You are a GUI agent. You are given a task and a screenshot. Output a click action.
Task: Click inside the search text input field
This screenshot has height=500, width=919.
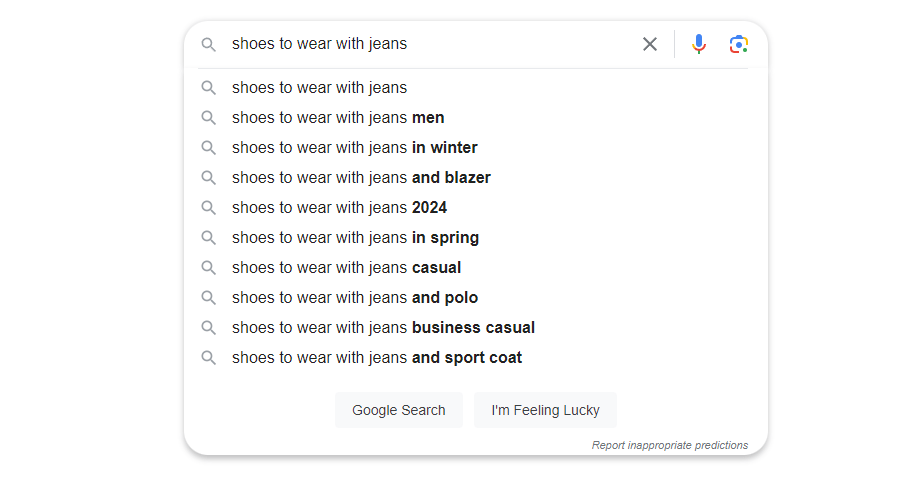tap(431, 44)
